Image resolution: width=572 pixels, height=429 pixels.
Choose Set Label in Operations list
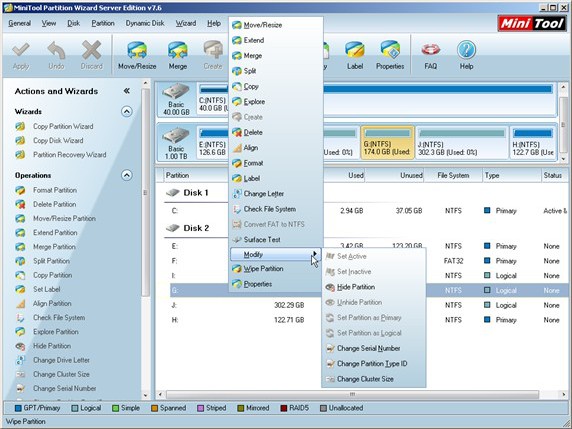[46, 289]
